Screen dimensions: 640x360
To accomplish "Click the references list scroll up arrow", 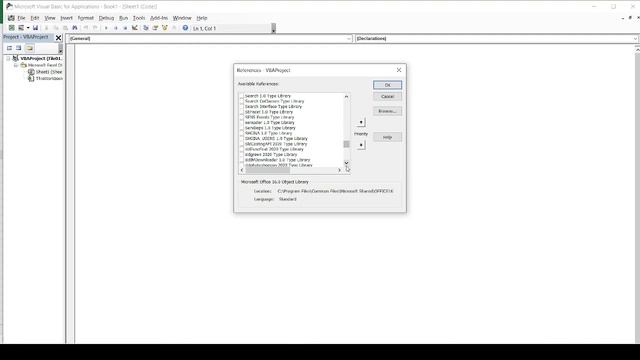I will [347, 96].
